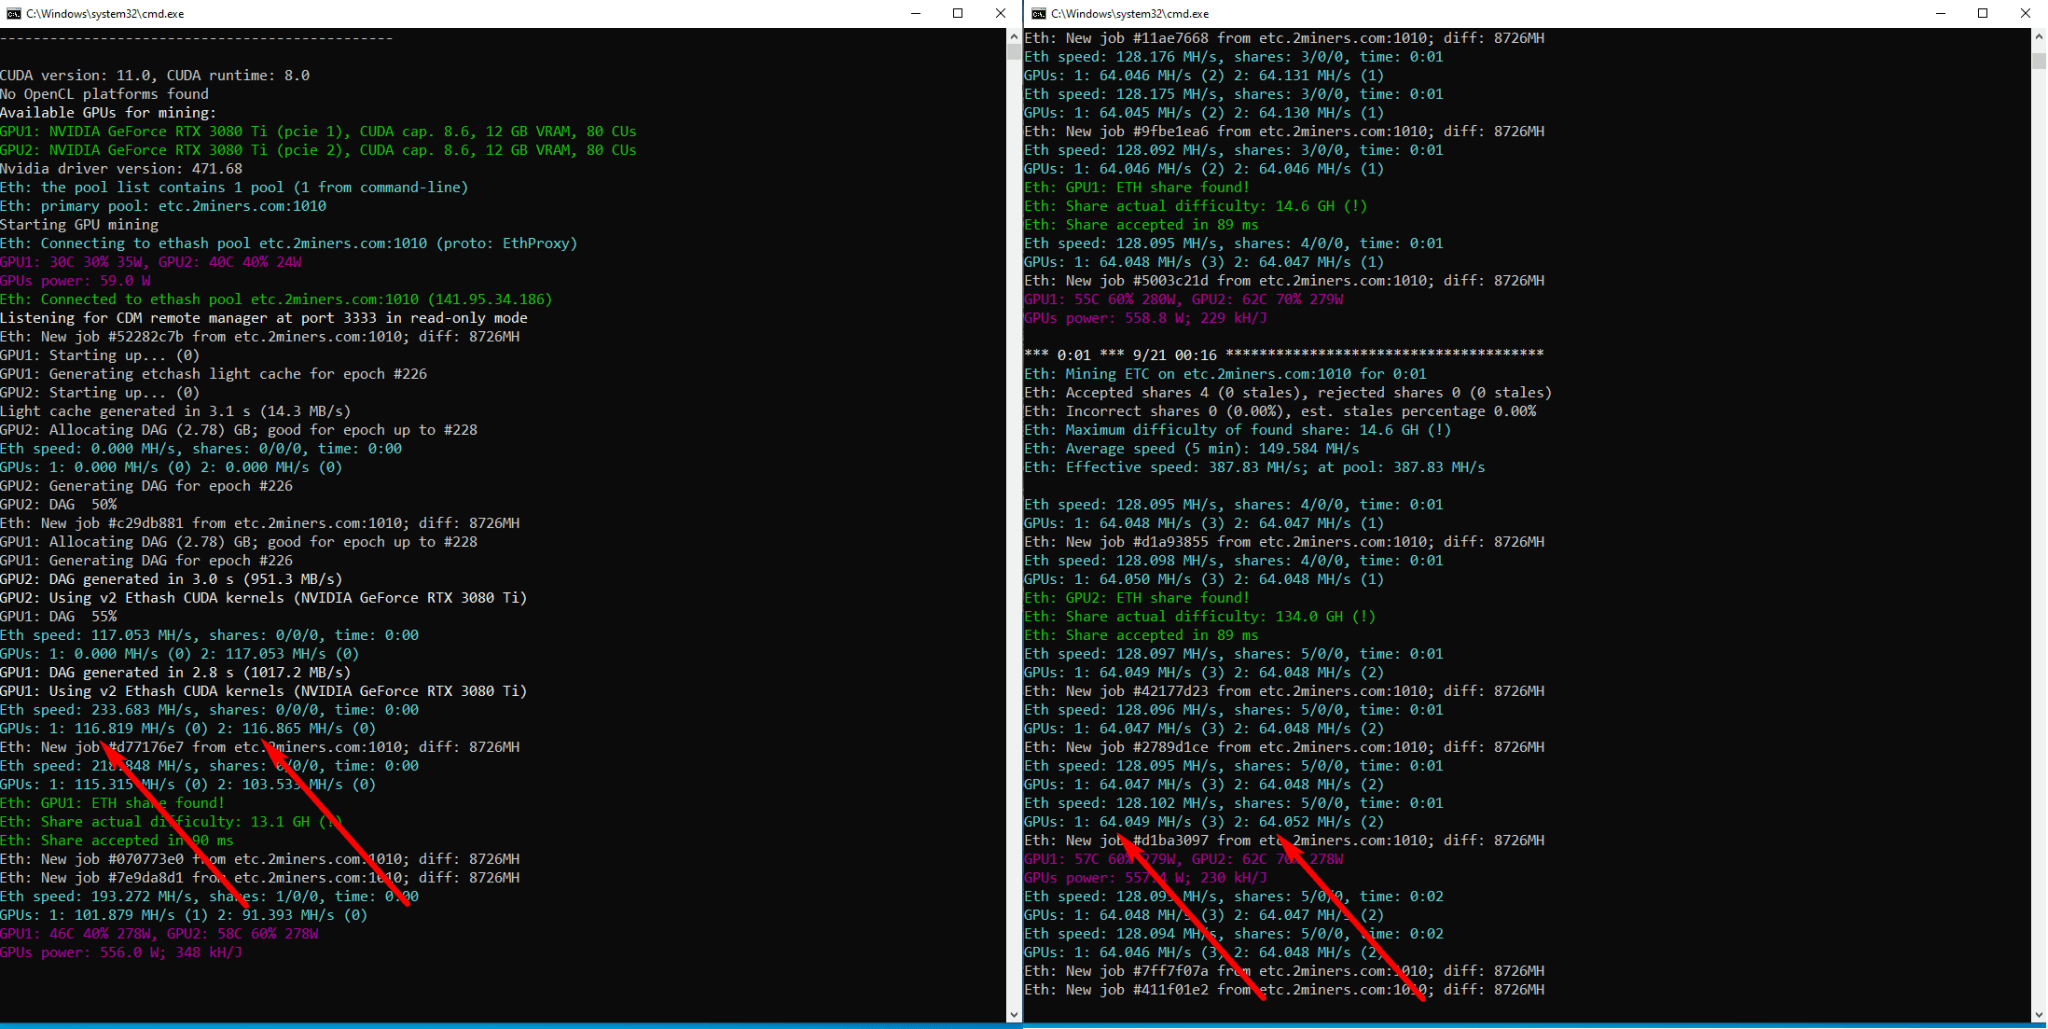Click the scroll-down arrow on the right window scrollbar
Screen dimensions: 2048x1029
click(x=2039, y=1013)
